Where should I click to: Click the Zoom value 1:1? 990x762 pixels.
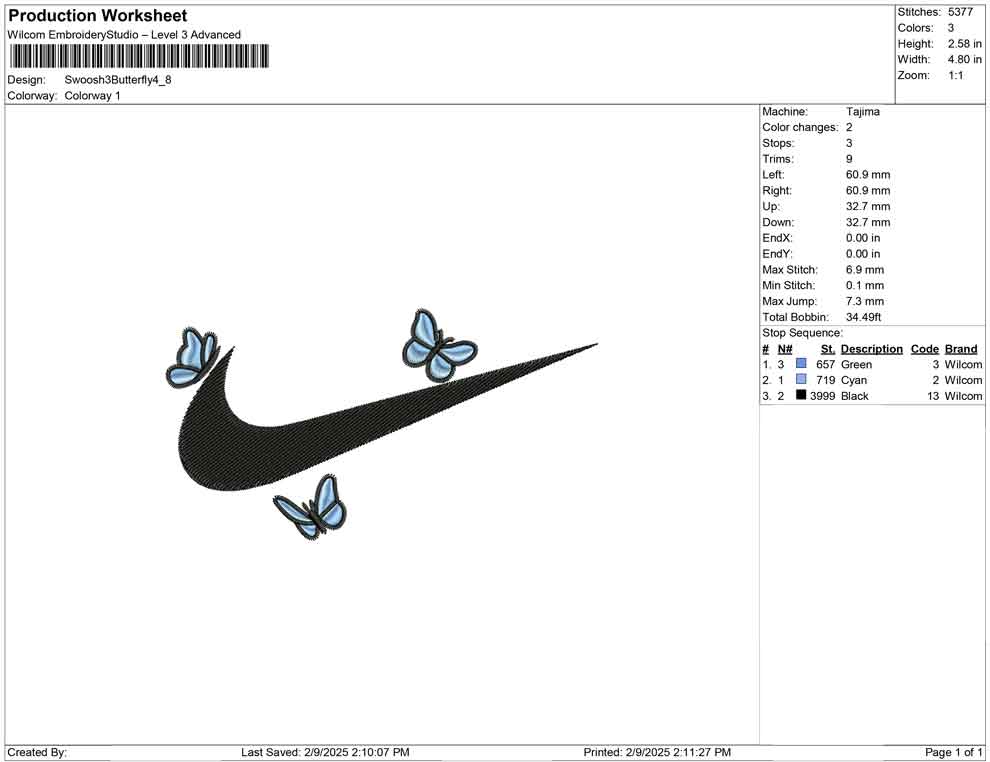pos(956,75)
